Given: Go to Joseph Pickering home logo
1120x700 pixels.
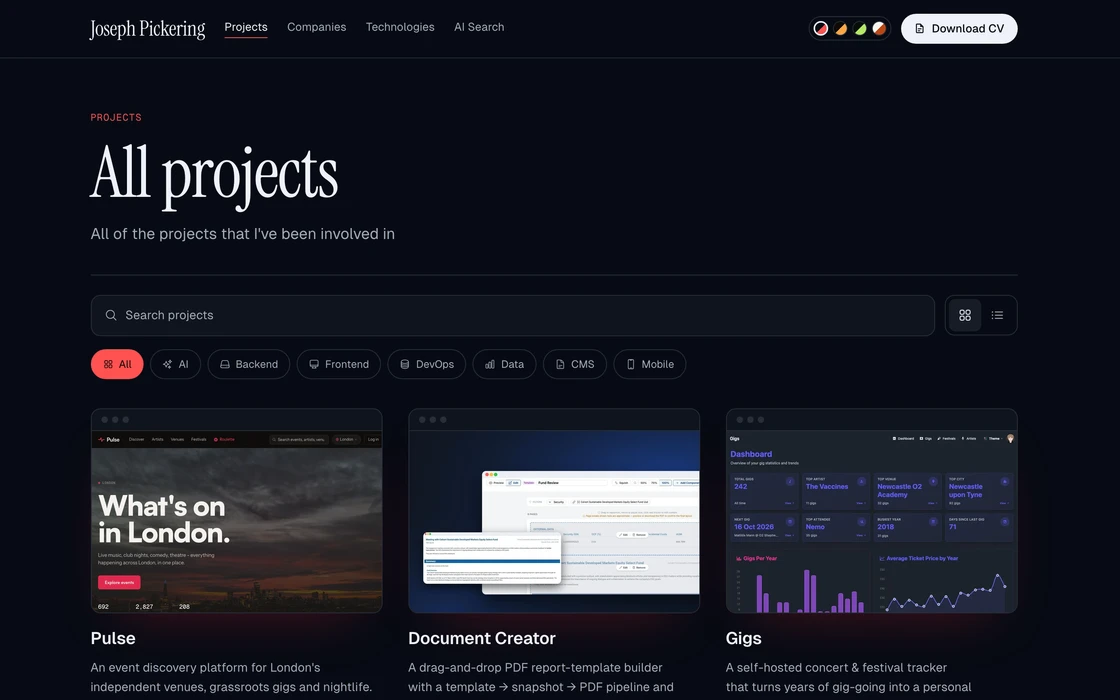Looking at the screenshot, I should (147, 29).
